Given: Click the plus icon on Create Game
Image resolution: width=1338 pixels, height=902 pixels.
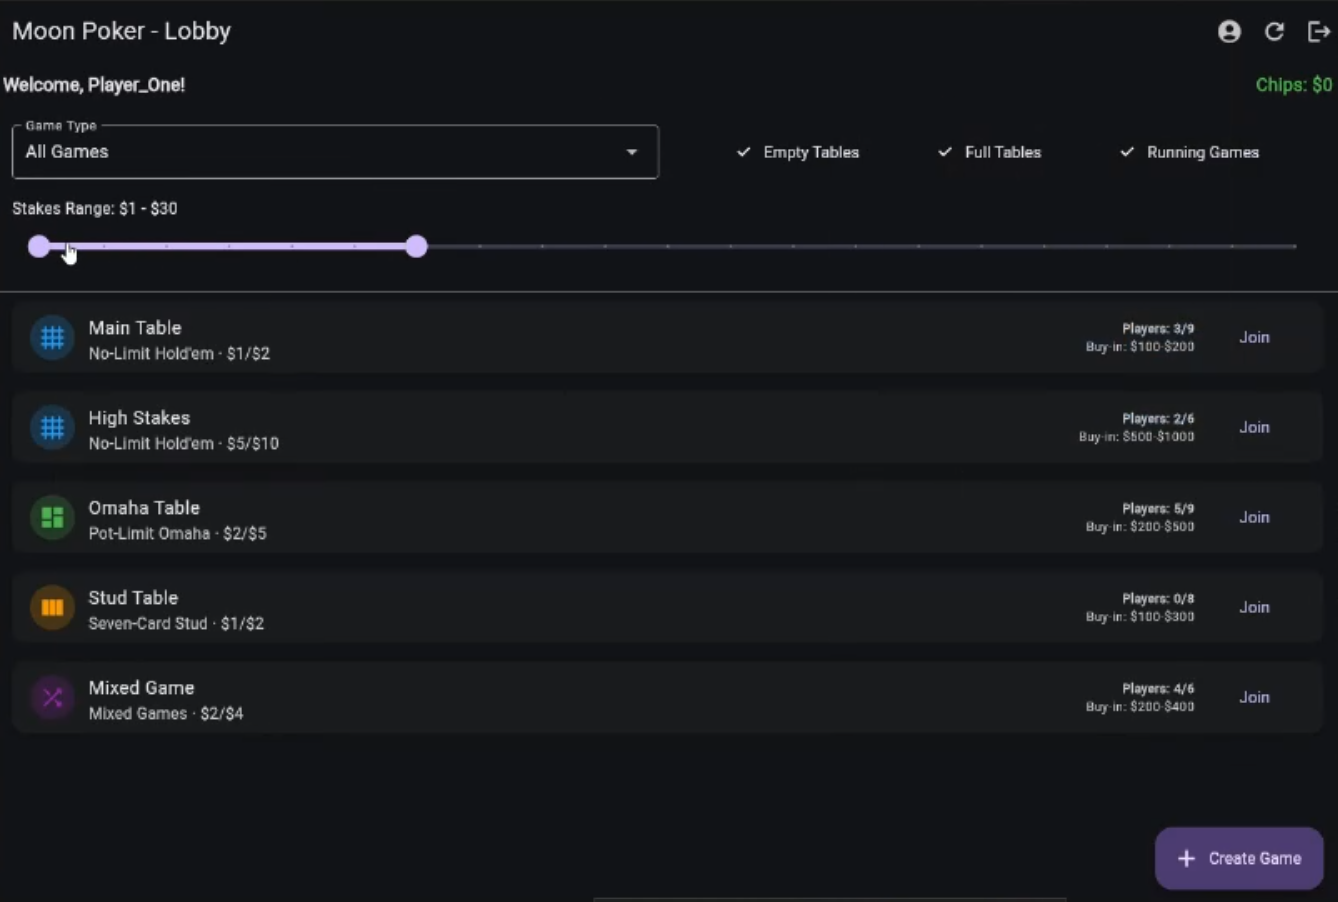Looking at the screenshot, I should pos(1186,858).
